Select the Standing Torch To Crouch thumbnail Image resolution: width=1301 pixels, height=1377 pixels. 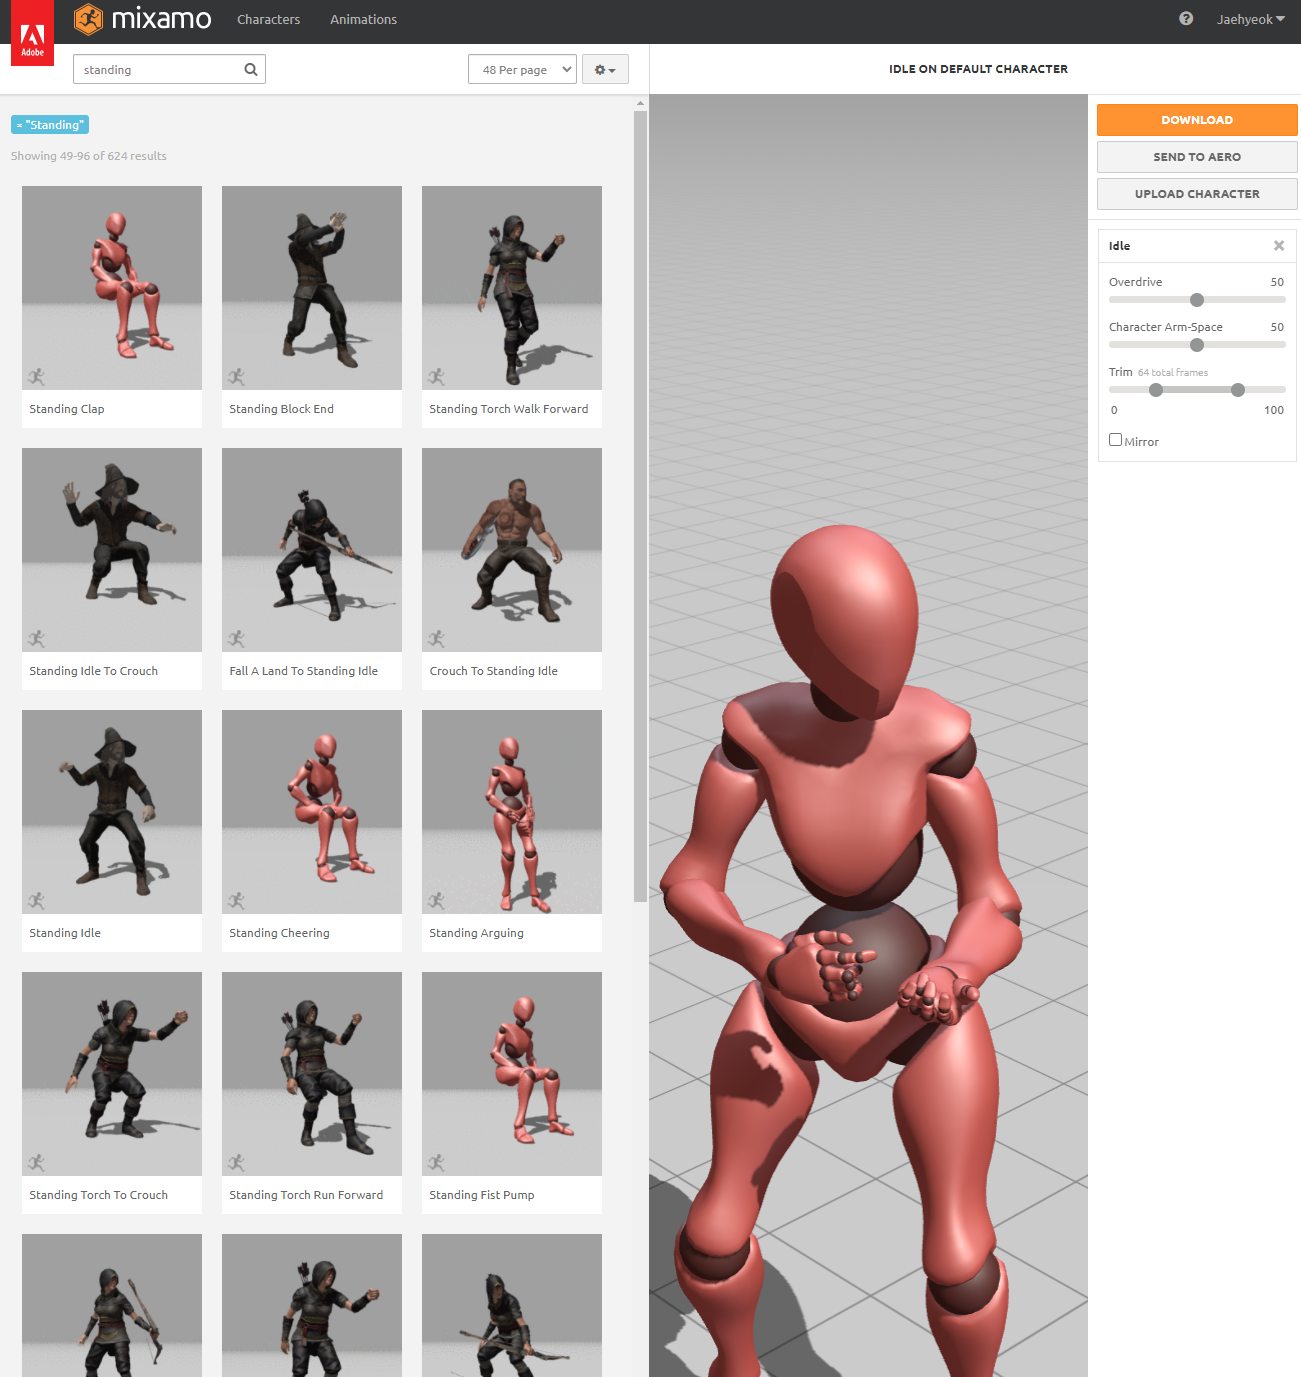point(112,1074)
